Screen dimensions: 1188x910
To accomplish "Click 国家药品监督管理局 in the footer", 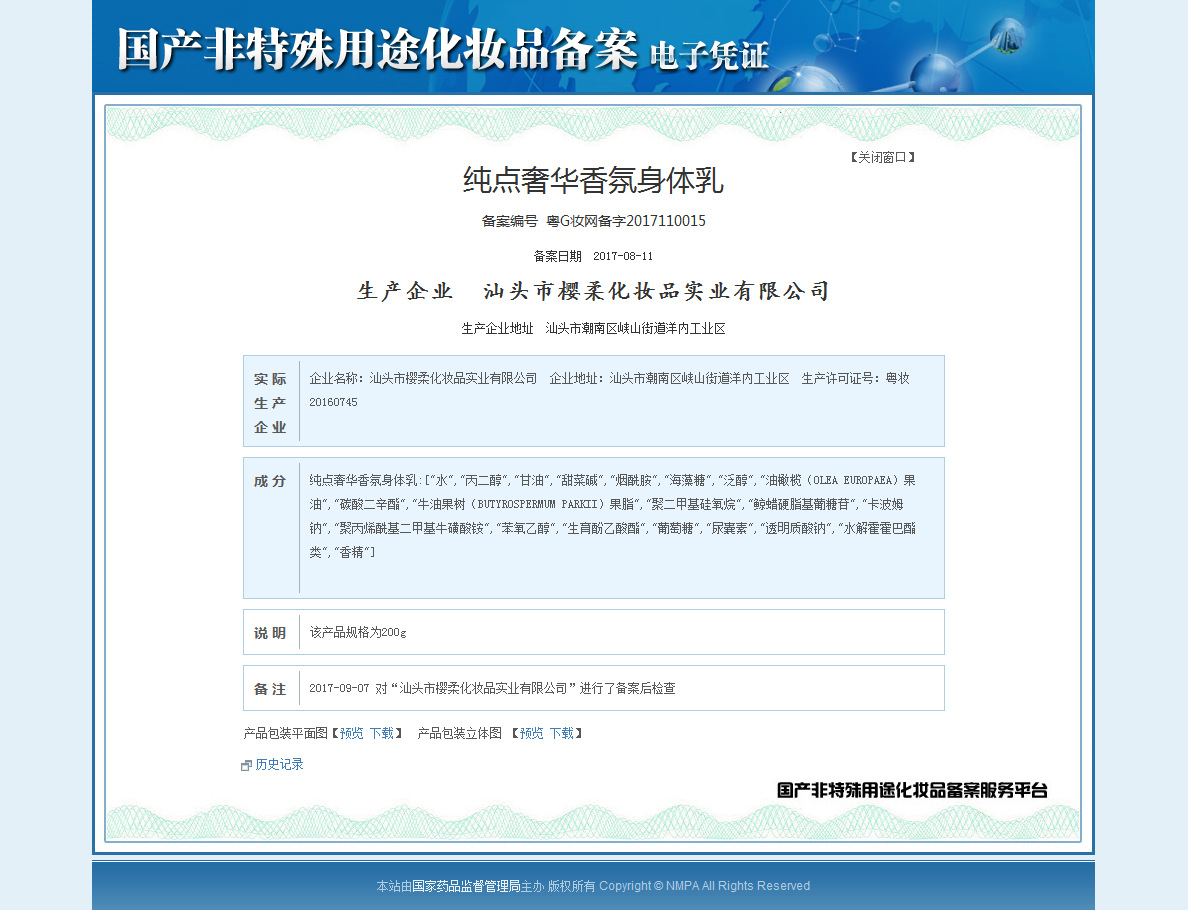I will pos(466,886).
